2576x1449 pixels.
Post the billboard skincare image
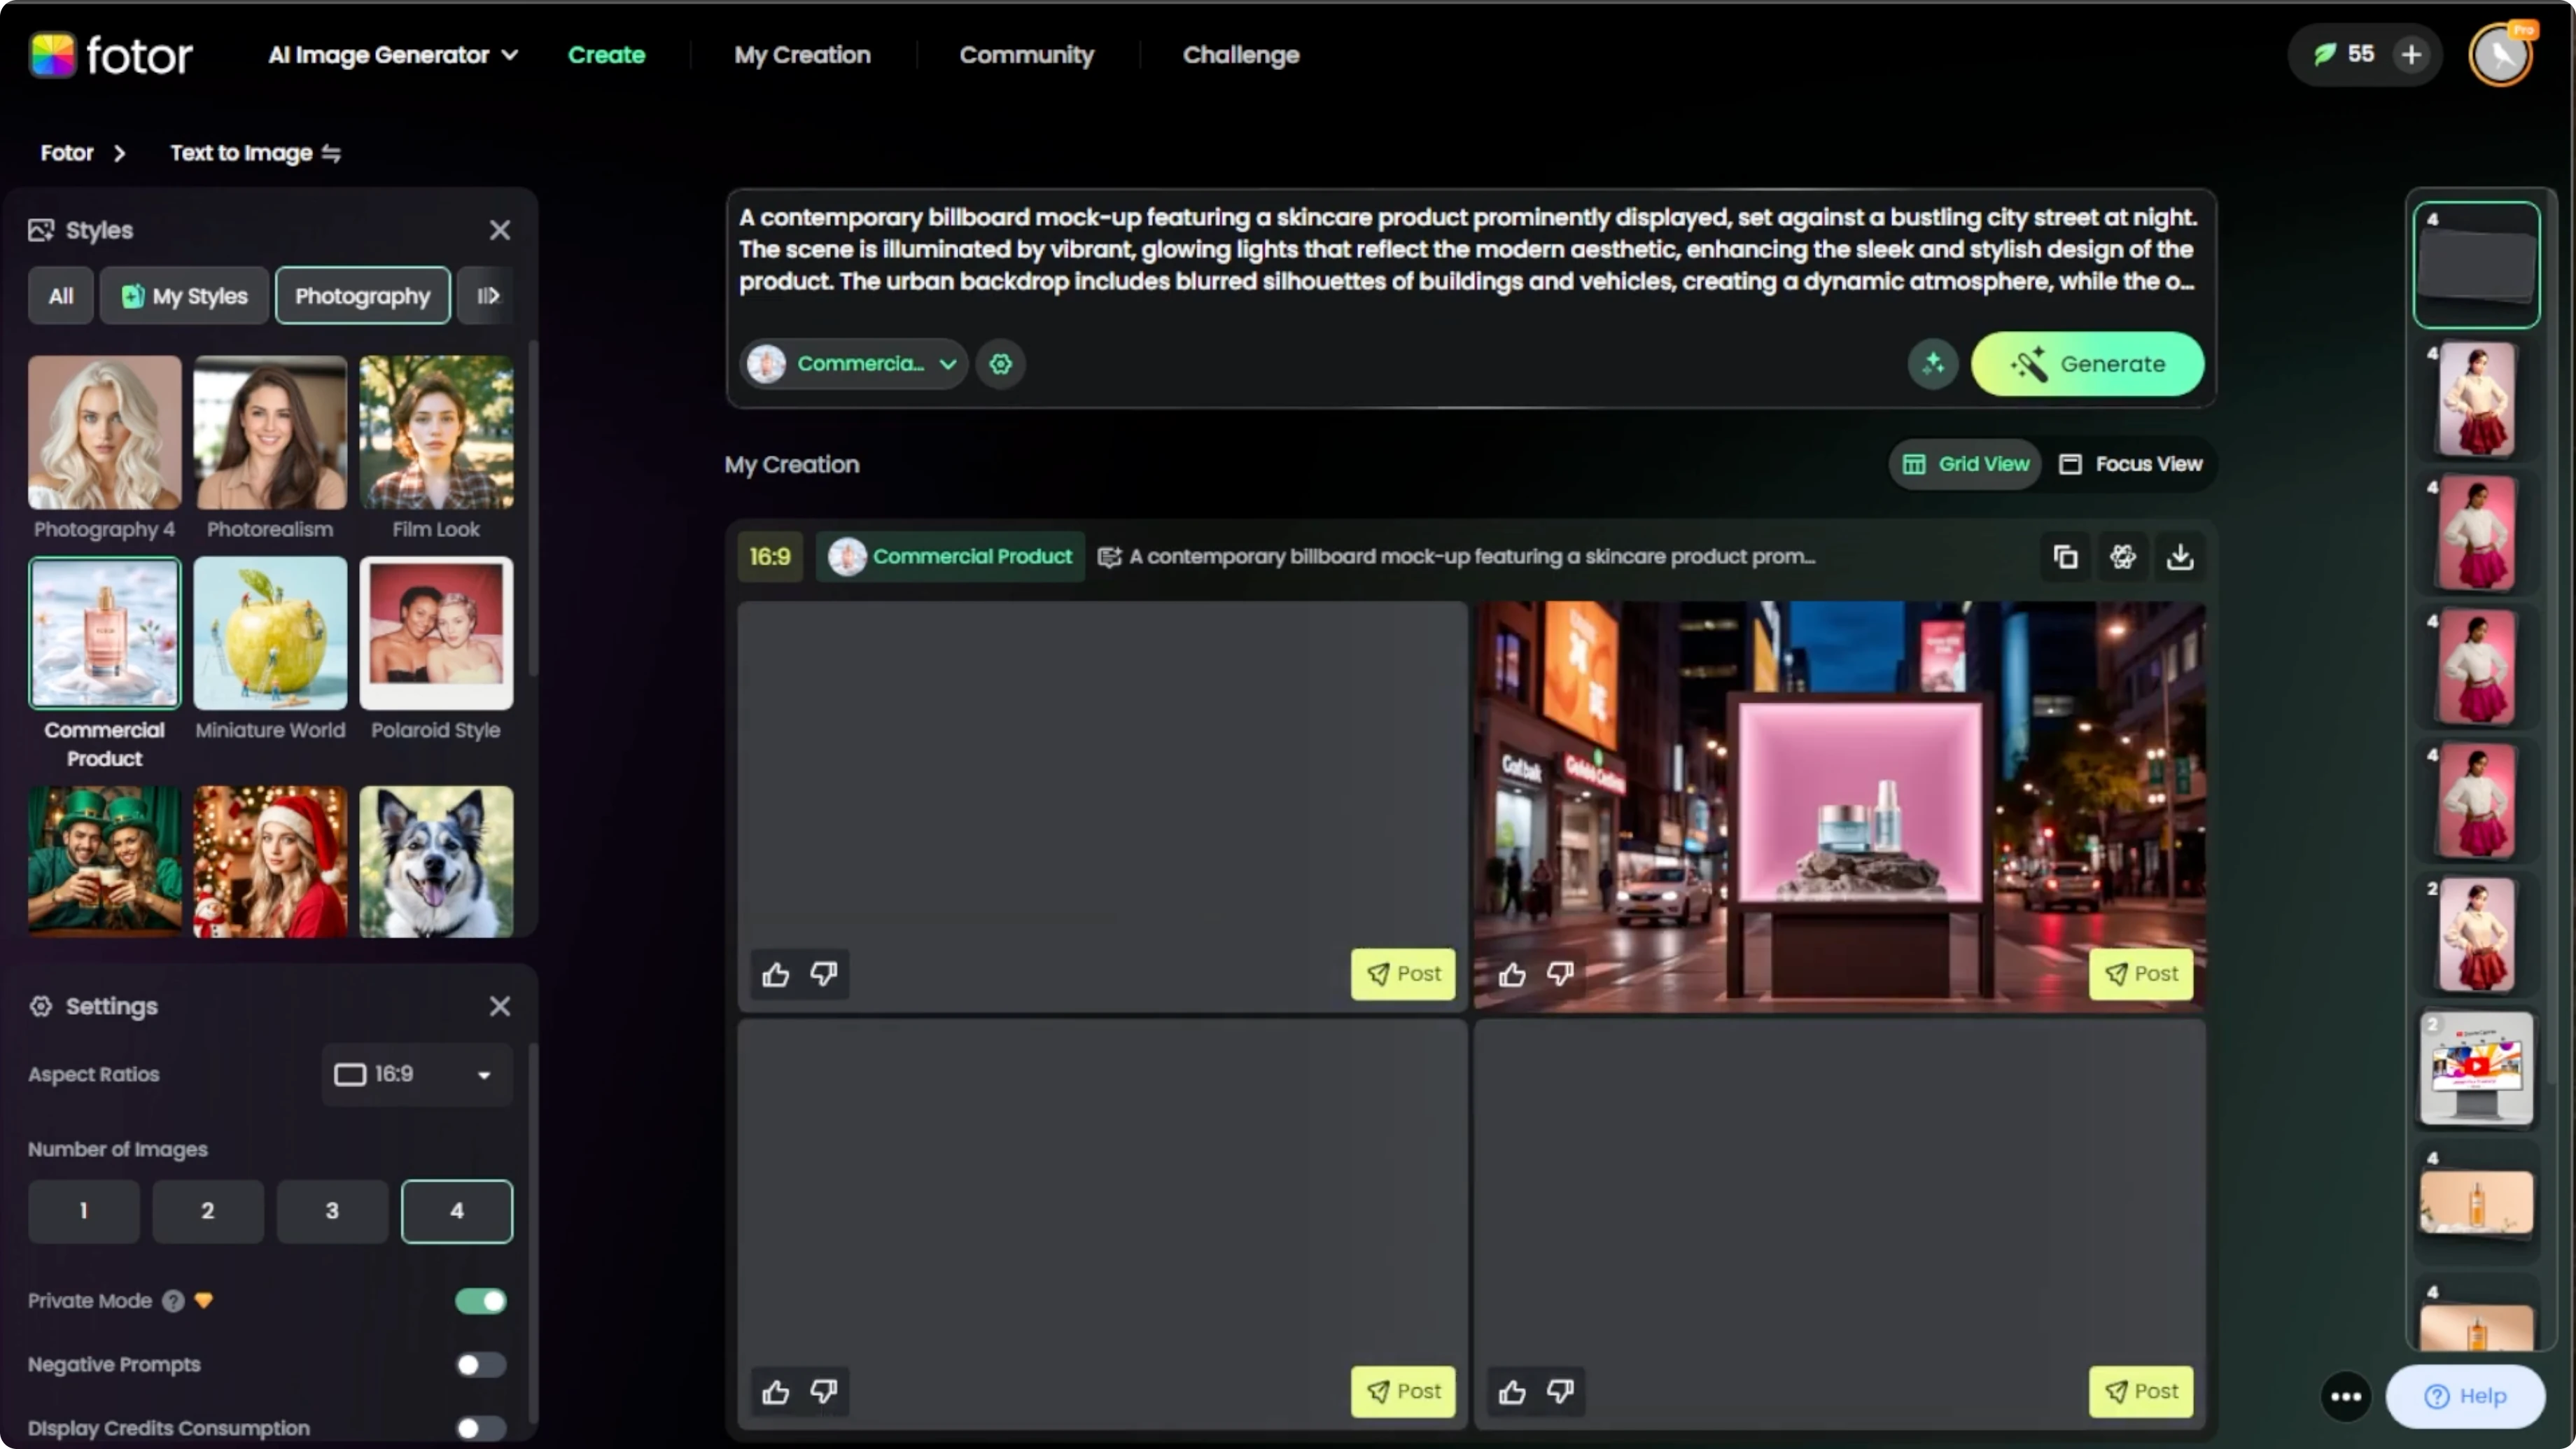(2141, 974)
